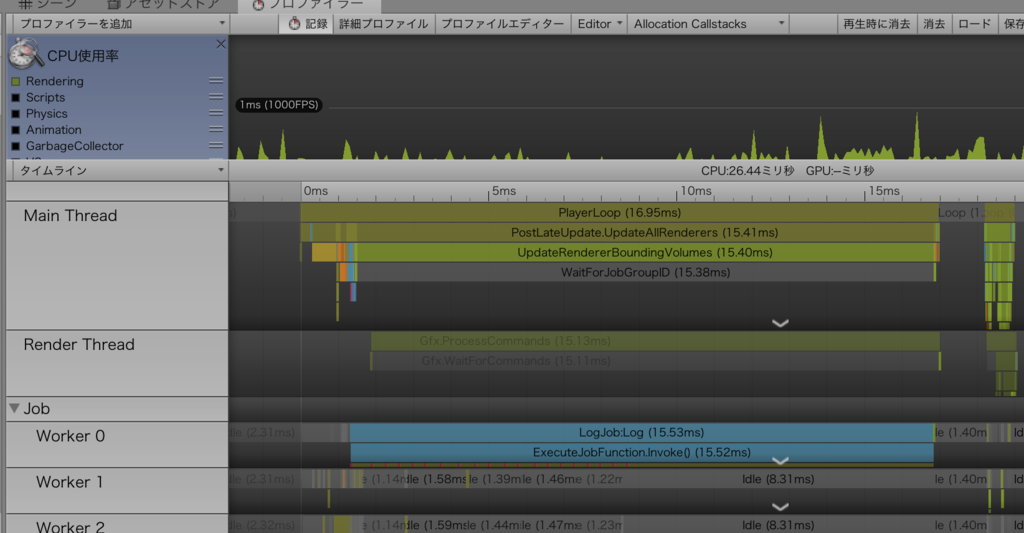Click the 1ms (1000FPS) chart label
Image resolution: width=1024 pixels, height=533 pixels.
[279, 105]
